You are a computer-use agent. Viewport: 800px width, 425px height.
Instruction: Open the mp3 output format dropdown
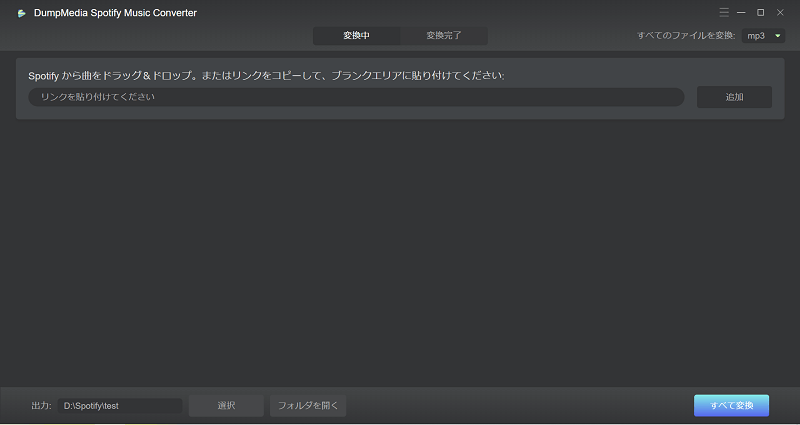pyautogui.click(x=763, y=36)
